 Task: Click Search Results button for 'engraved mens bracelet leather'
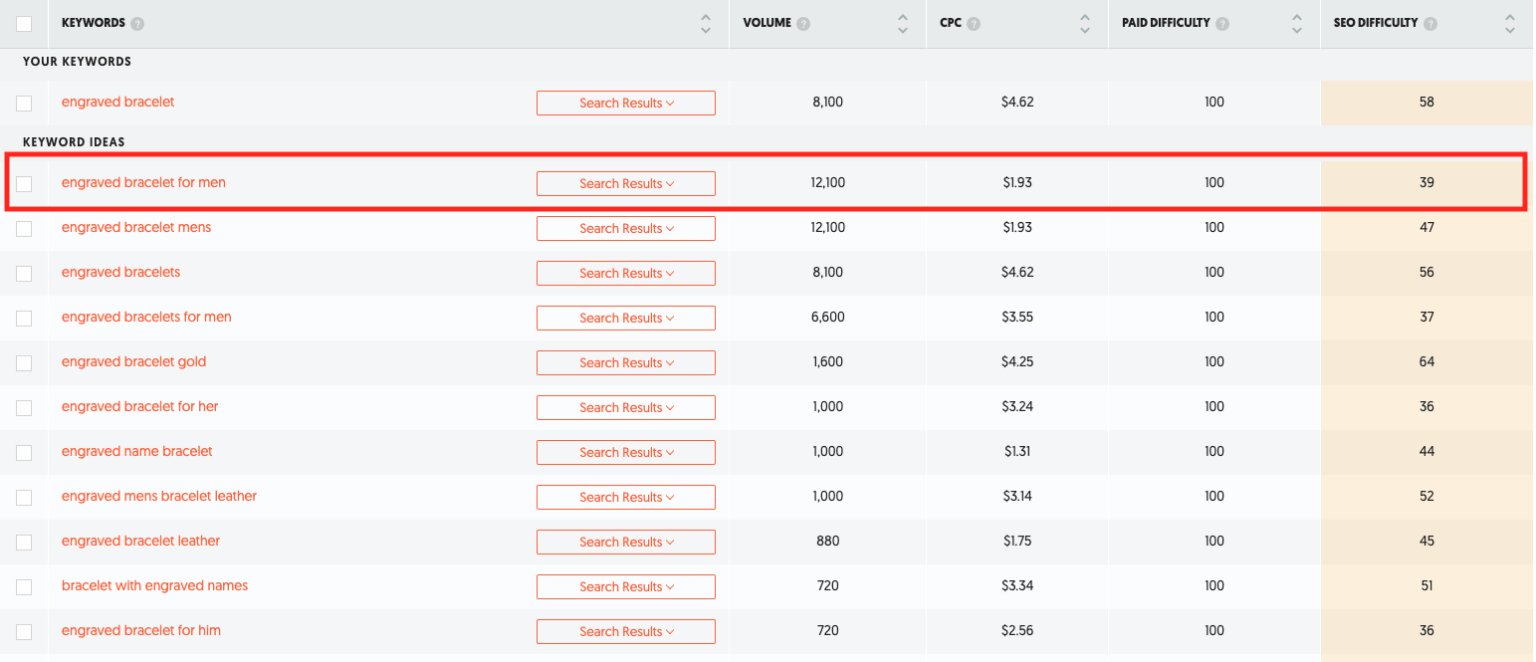click(x=626, y=497)
